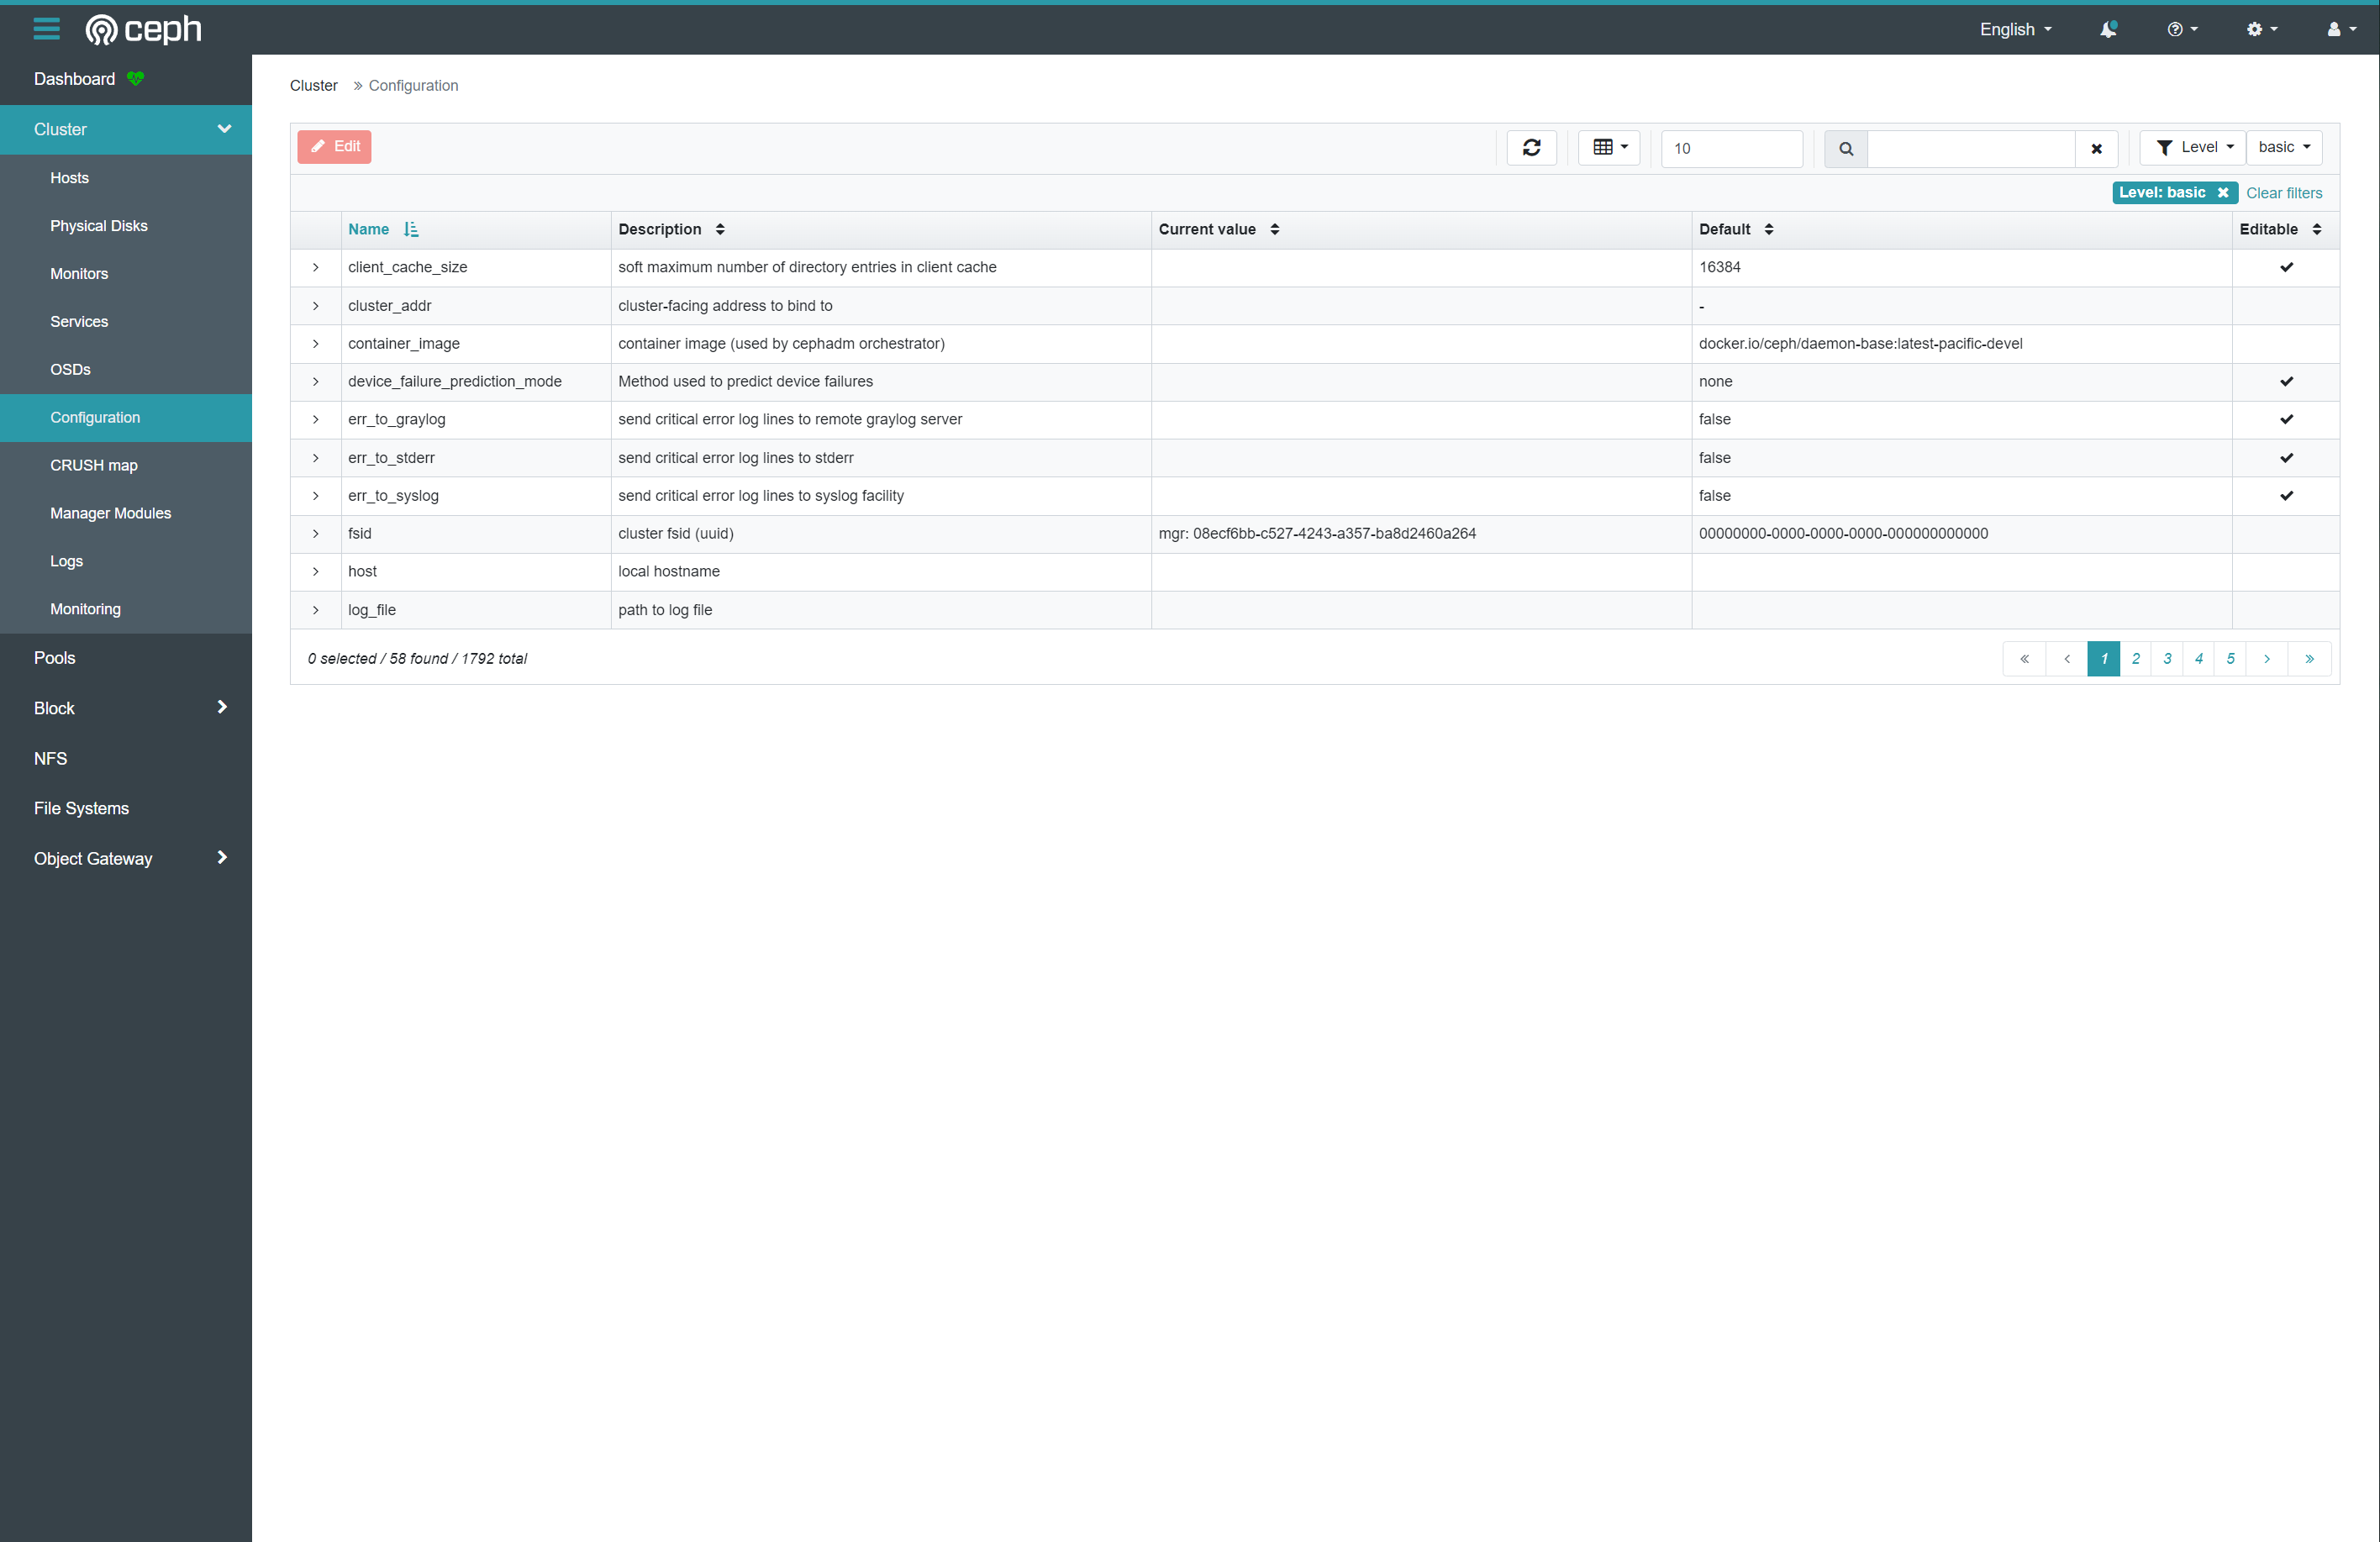Click the hamburger menu icon
The image size is (2380, 1542).
[x=46, y=29]
